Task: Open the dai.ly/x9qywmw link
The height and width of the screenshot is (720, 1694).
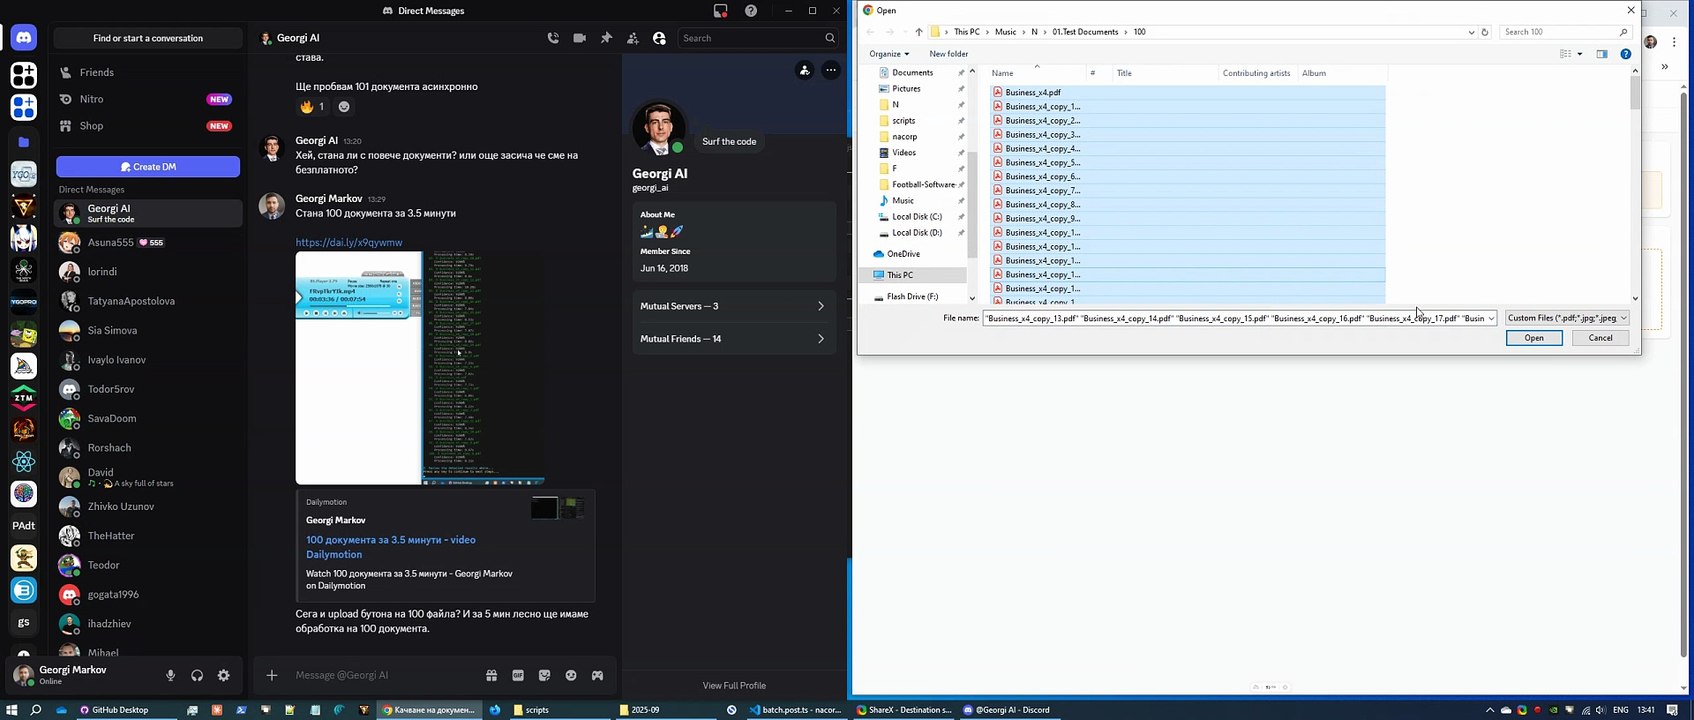Action: (349, 243)
